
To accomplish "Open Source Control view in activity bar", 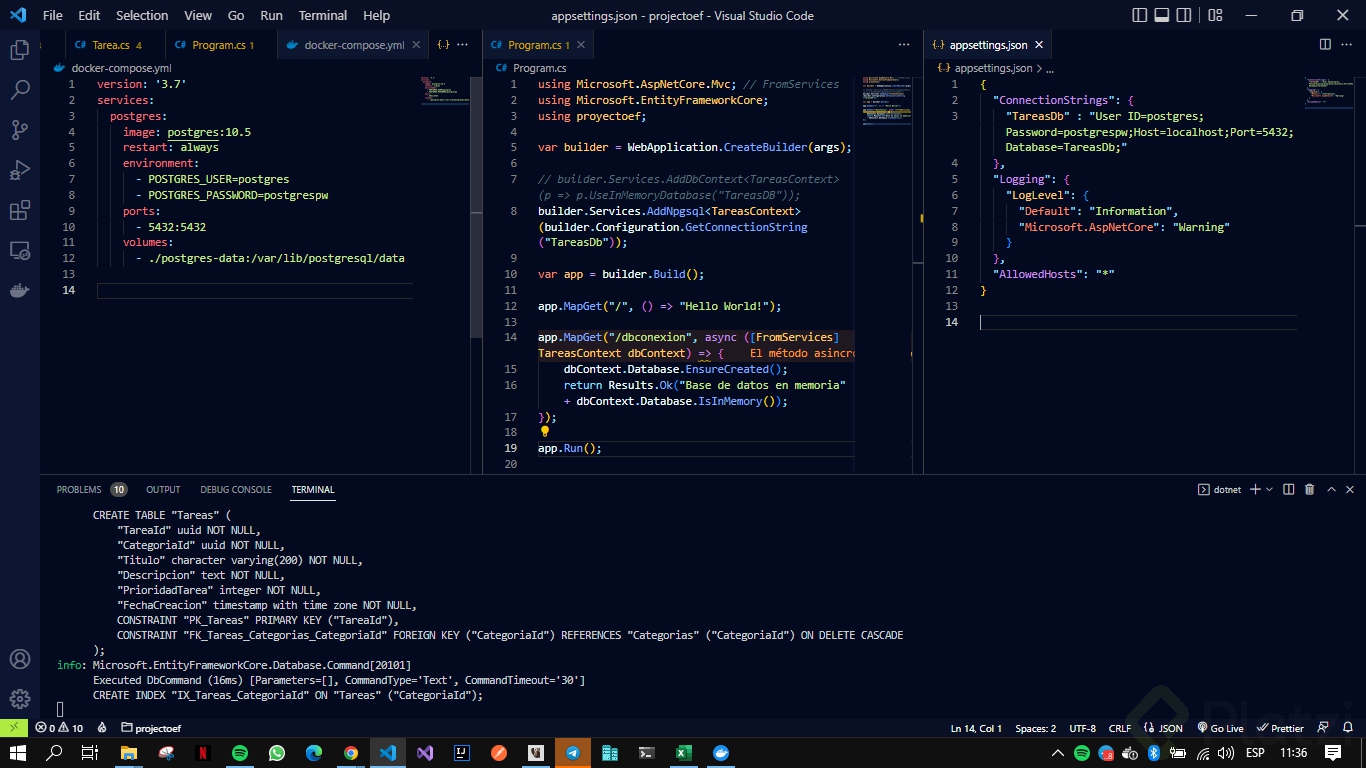I will pyautogui.click(x=19, y=130).
